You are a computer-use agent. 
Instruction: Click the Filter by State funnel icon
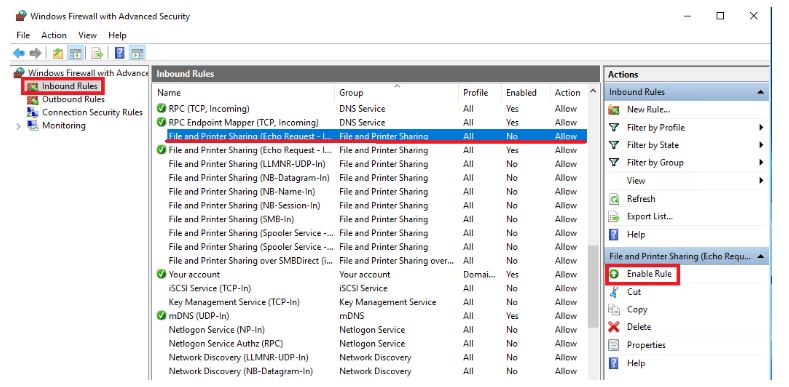point(614,145)
